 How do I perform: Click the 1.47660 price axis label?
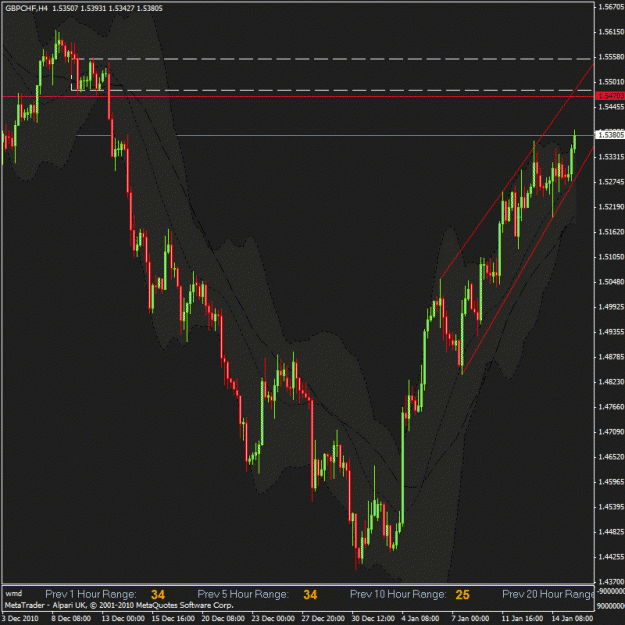coord(611,407)
